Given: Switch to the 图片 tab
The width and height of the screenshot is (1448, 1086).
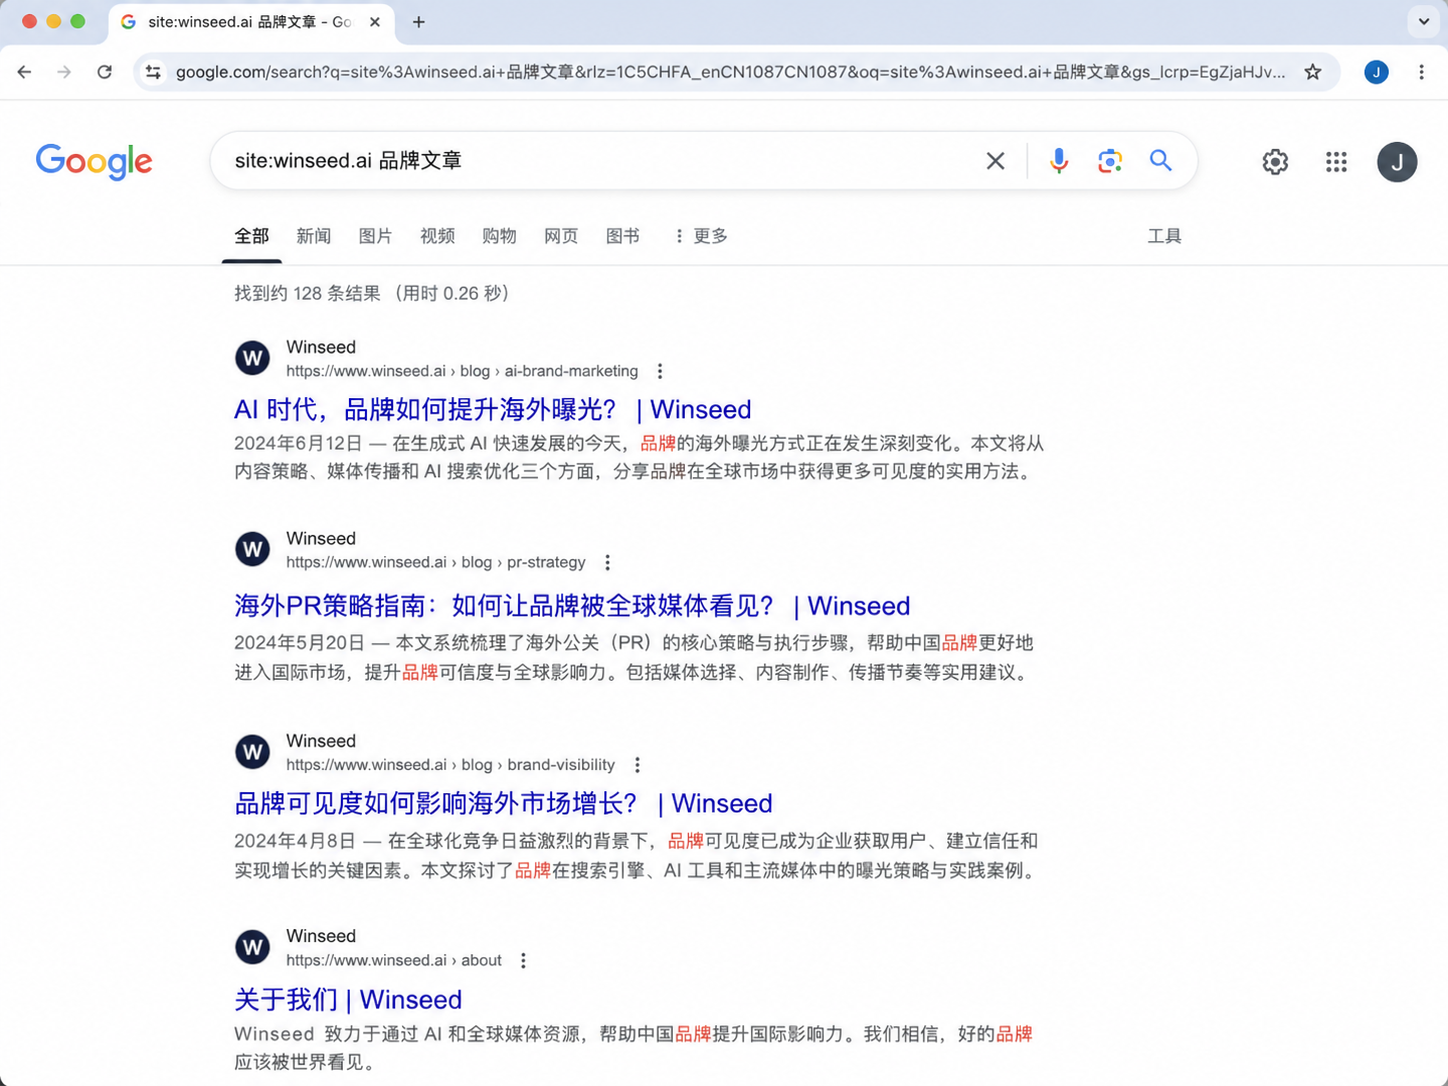Looking at the screenshot, I should (375, 236).
